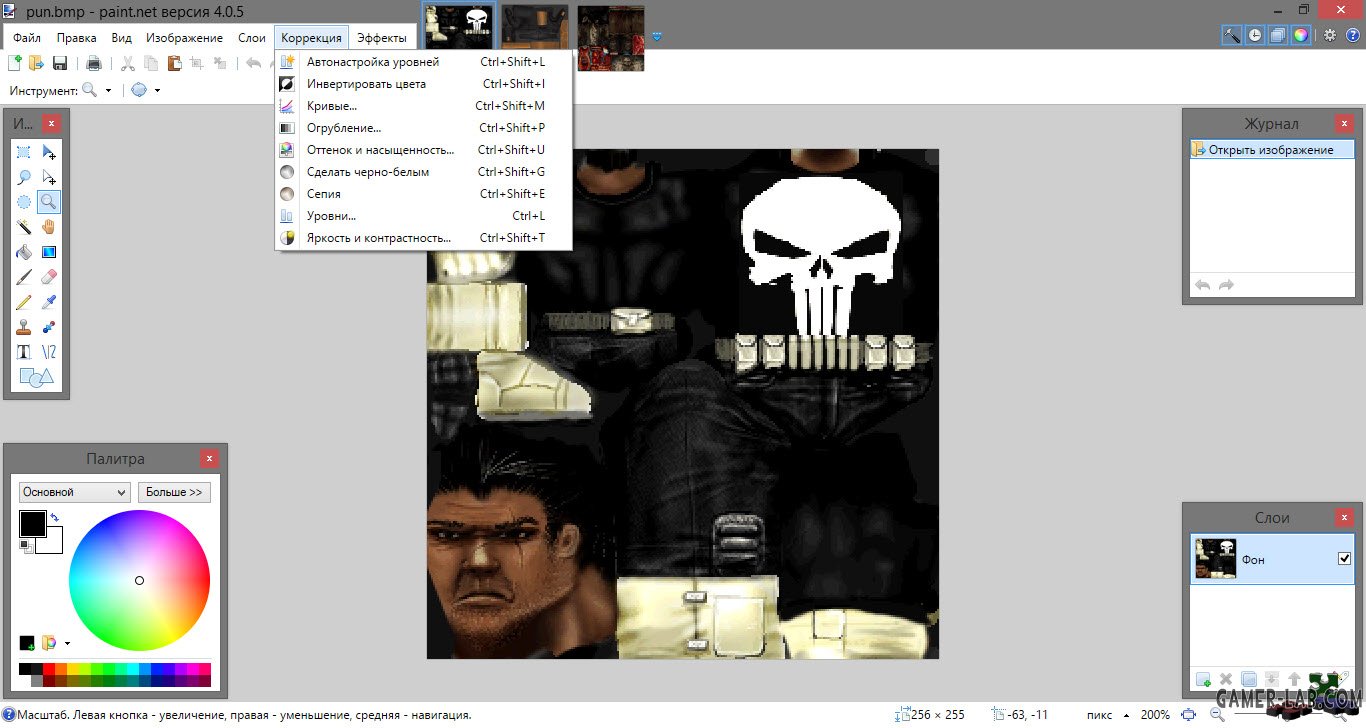Click the Paste clipboard icon
1366x728 pixels.
175,63
